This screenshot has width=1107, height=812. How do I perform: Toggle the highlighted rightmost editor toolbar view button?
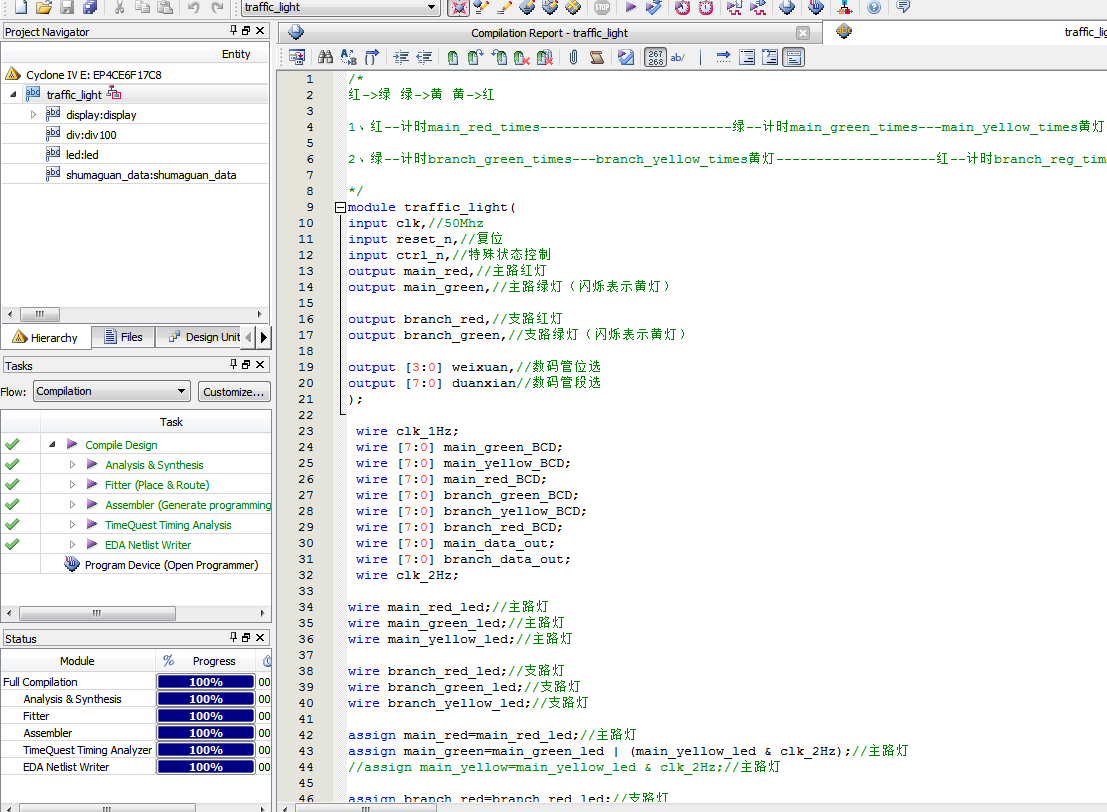point(794,57)
